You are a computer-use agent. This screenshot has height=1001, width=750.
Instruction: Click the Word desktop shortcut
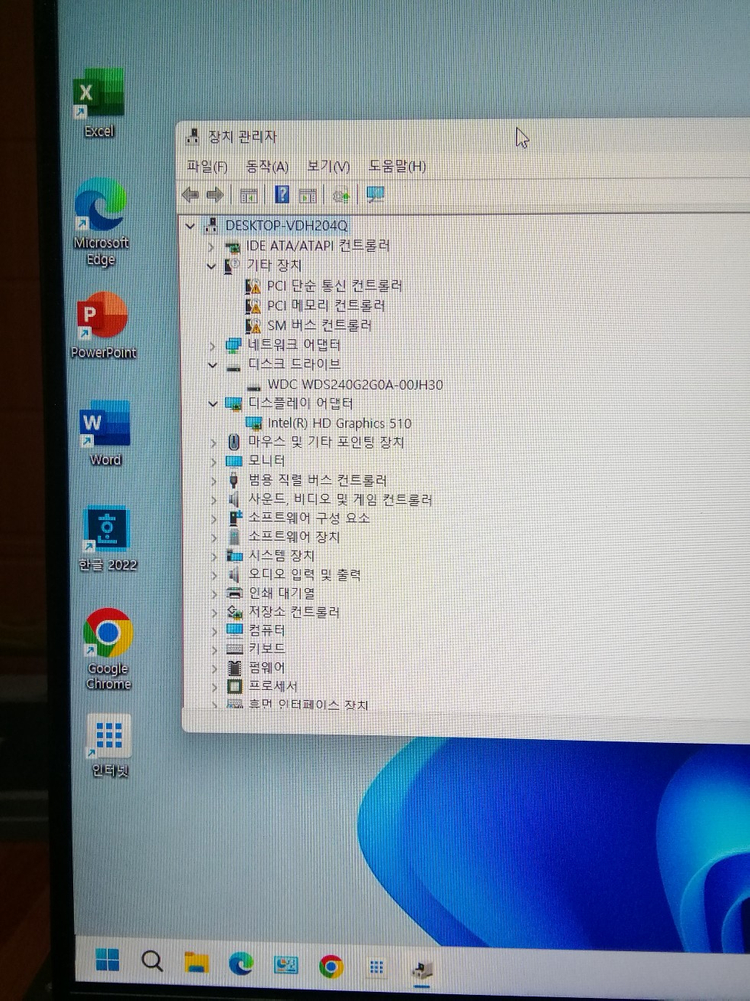(x=105, y=433)
